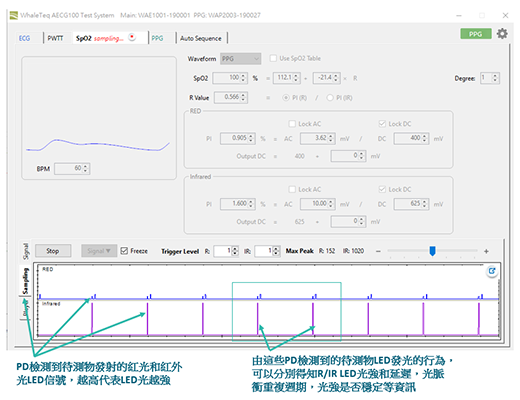
Task: Click the Infrared PI 1.600 stepper
Action: (251, 204)
